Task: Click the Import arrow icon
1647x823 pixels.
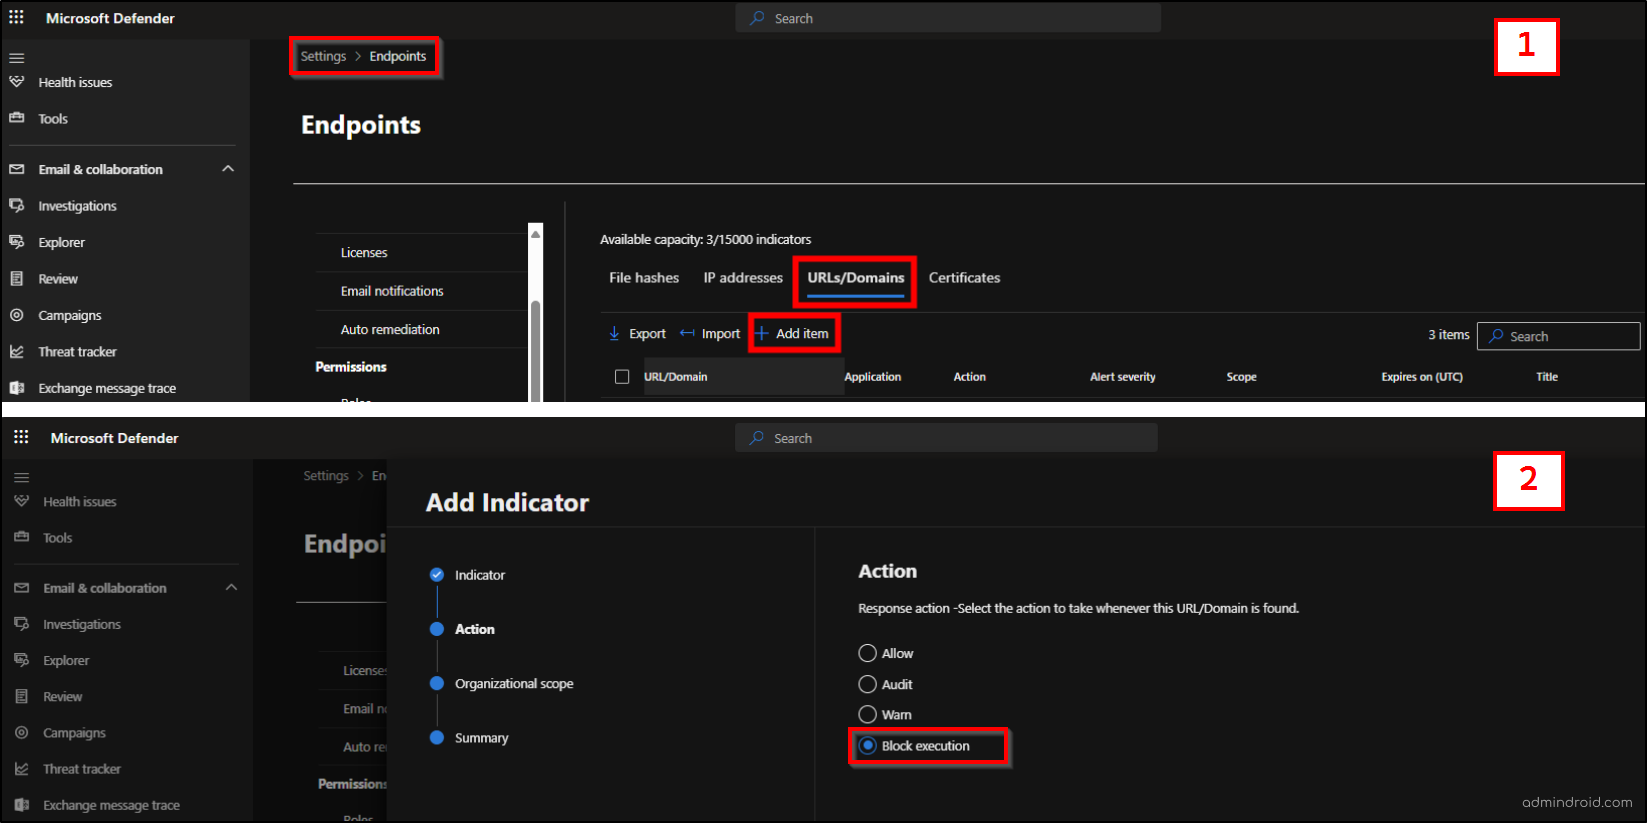Action: 687,334
